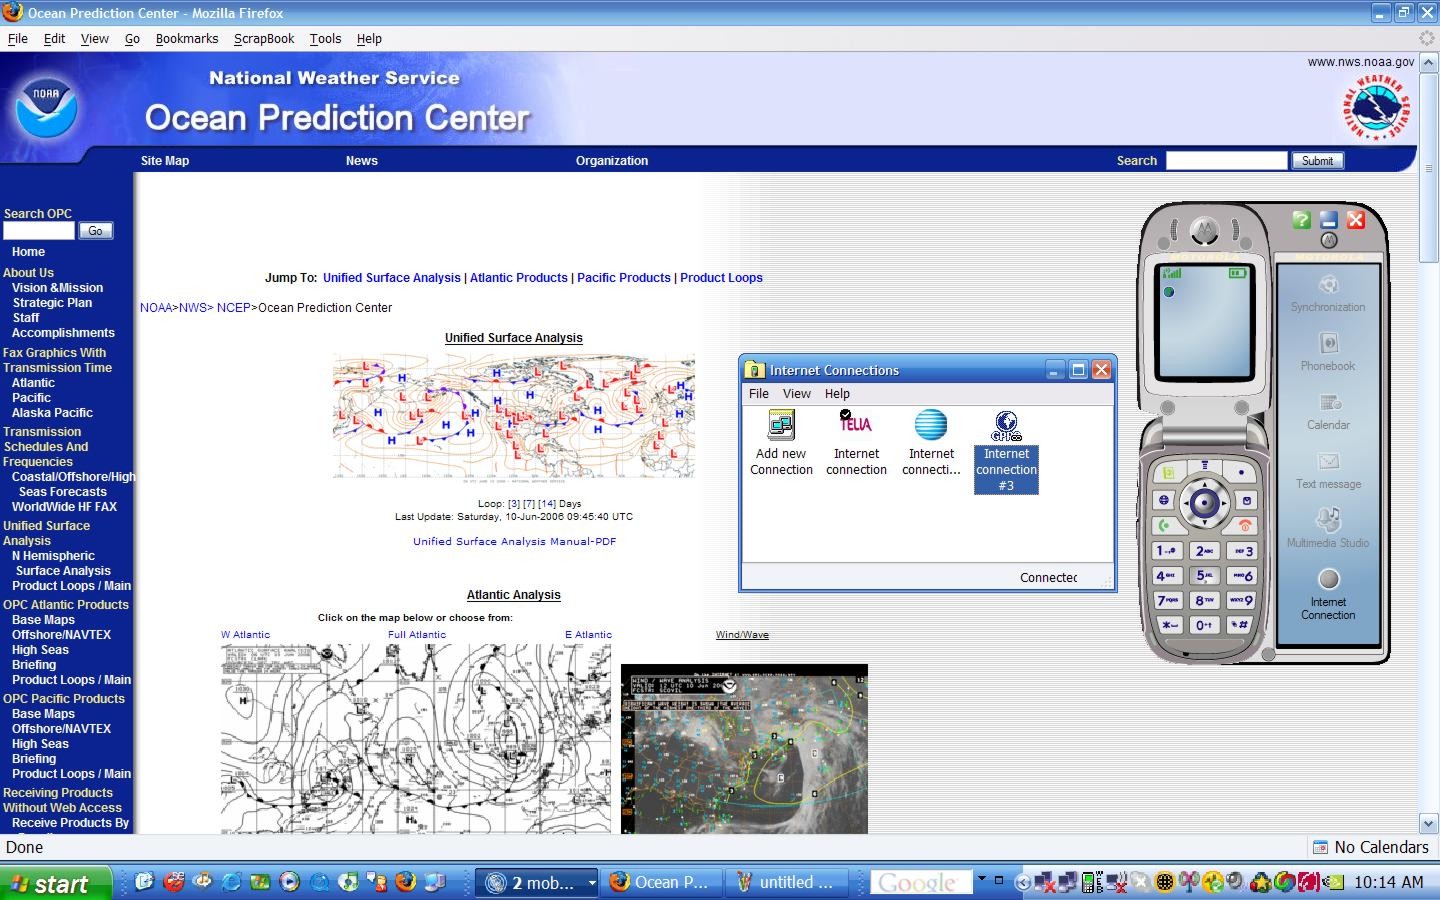
Task: Click No Calendars in the status bar
Action: click(1371, 848)
